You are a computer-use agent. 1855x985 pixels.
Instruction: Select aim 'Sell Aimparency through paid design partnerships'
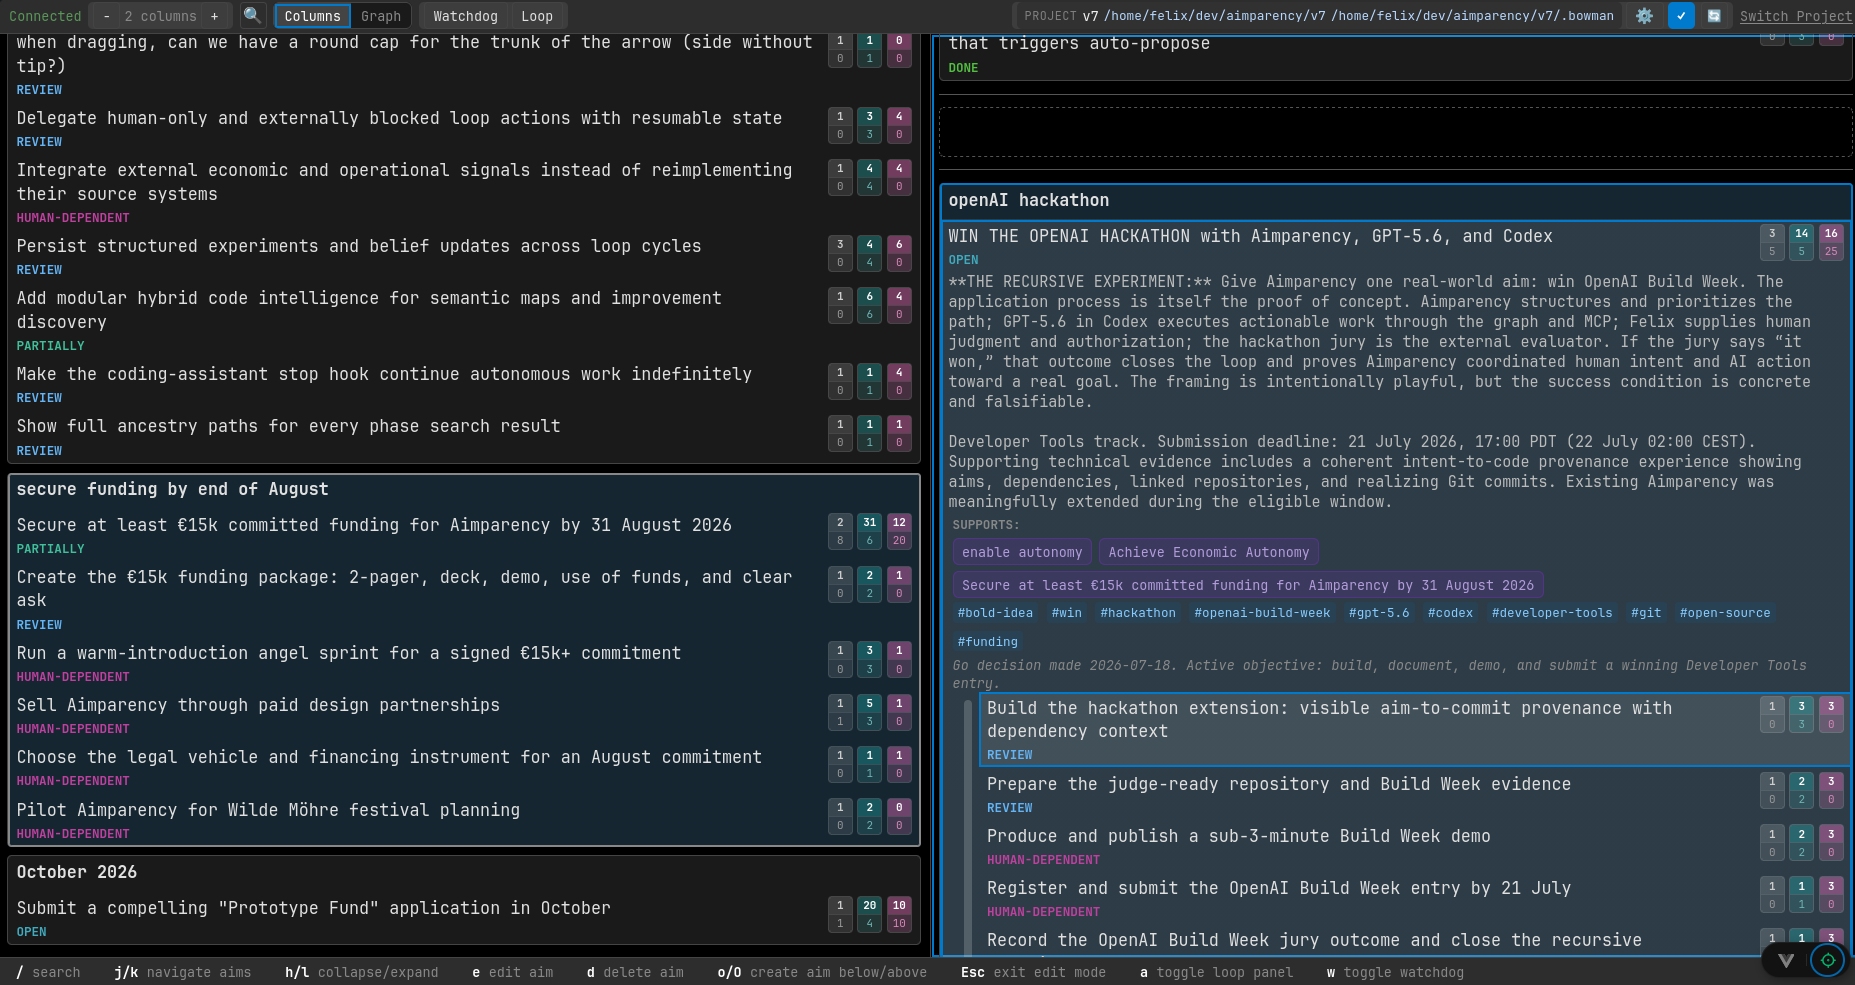click(x=463, y=715)
